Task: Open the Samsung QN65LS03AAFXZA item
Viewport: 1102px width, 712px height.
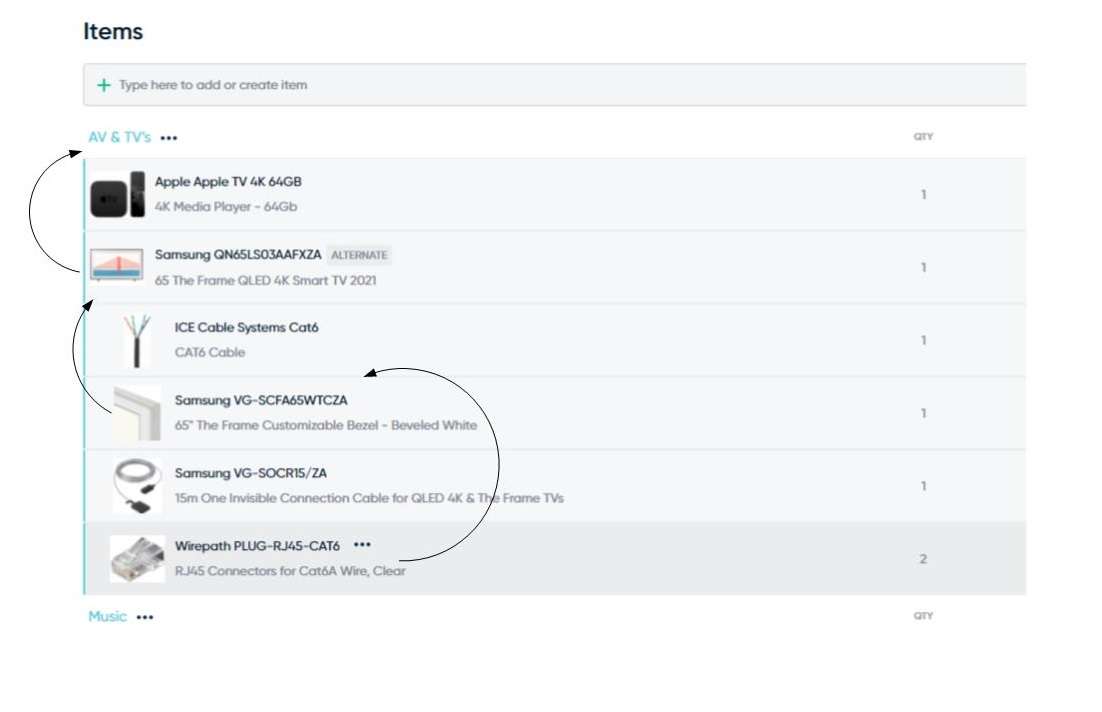Action: (238, 254)
